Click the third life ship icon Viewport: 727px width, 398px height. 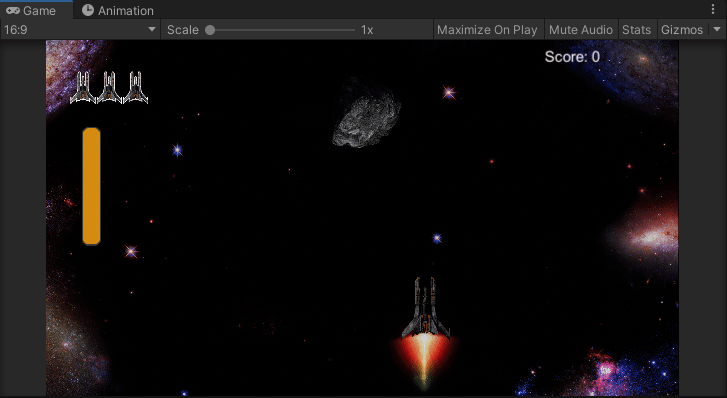(135, 87)
